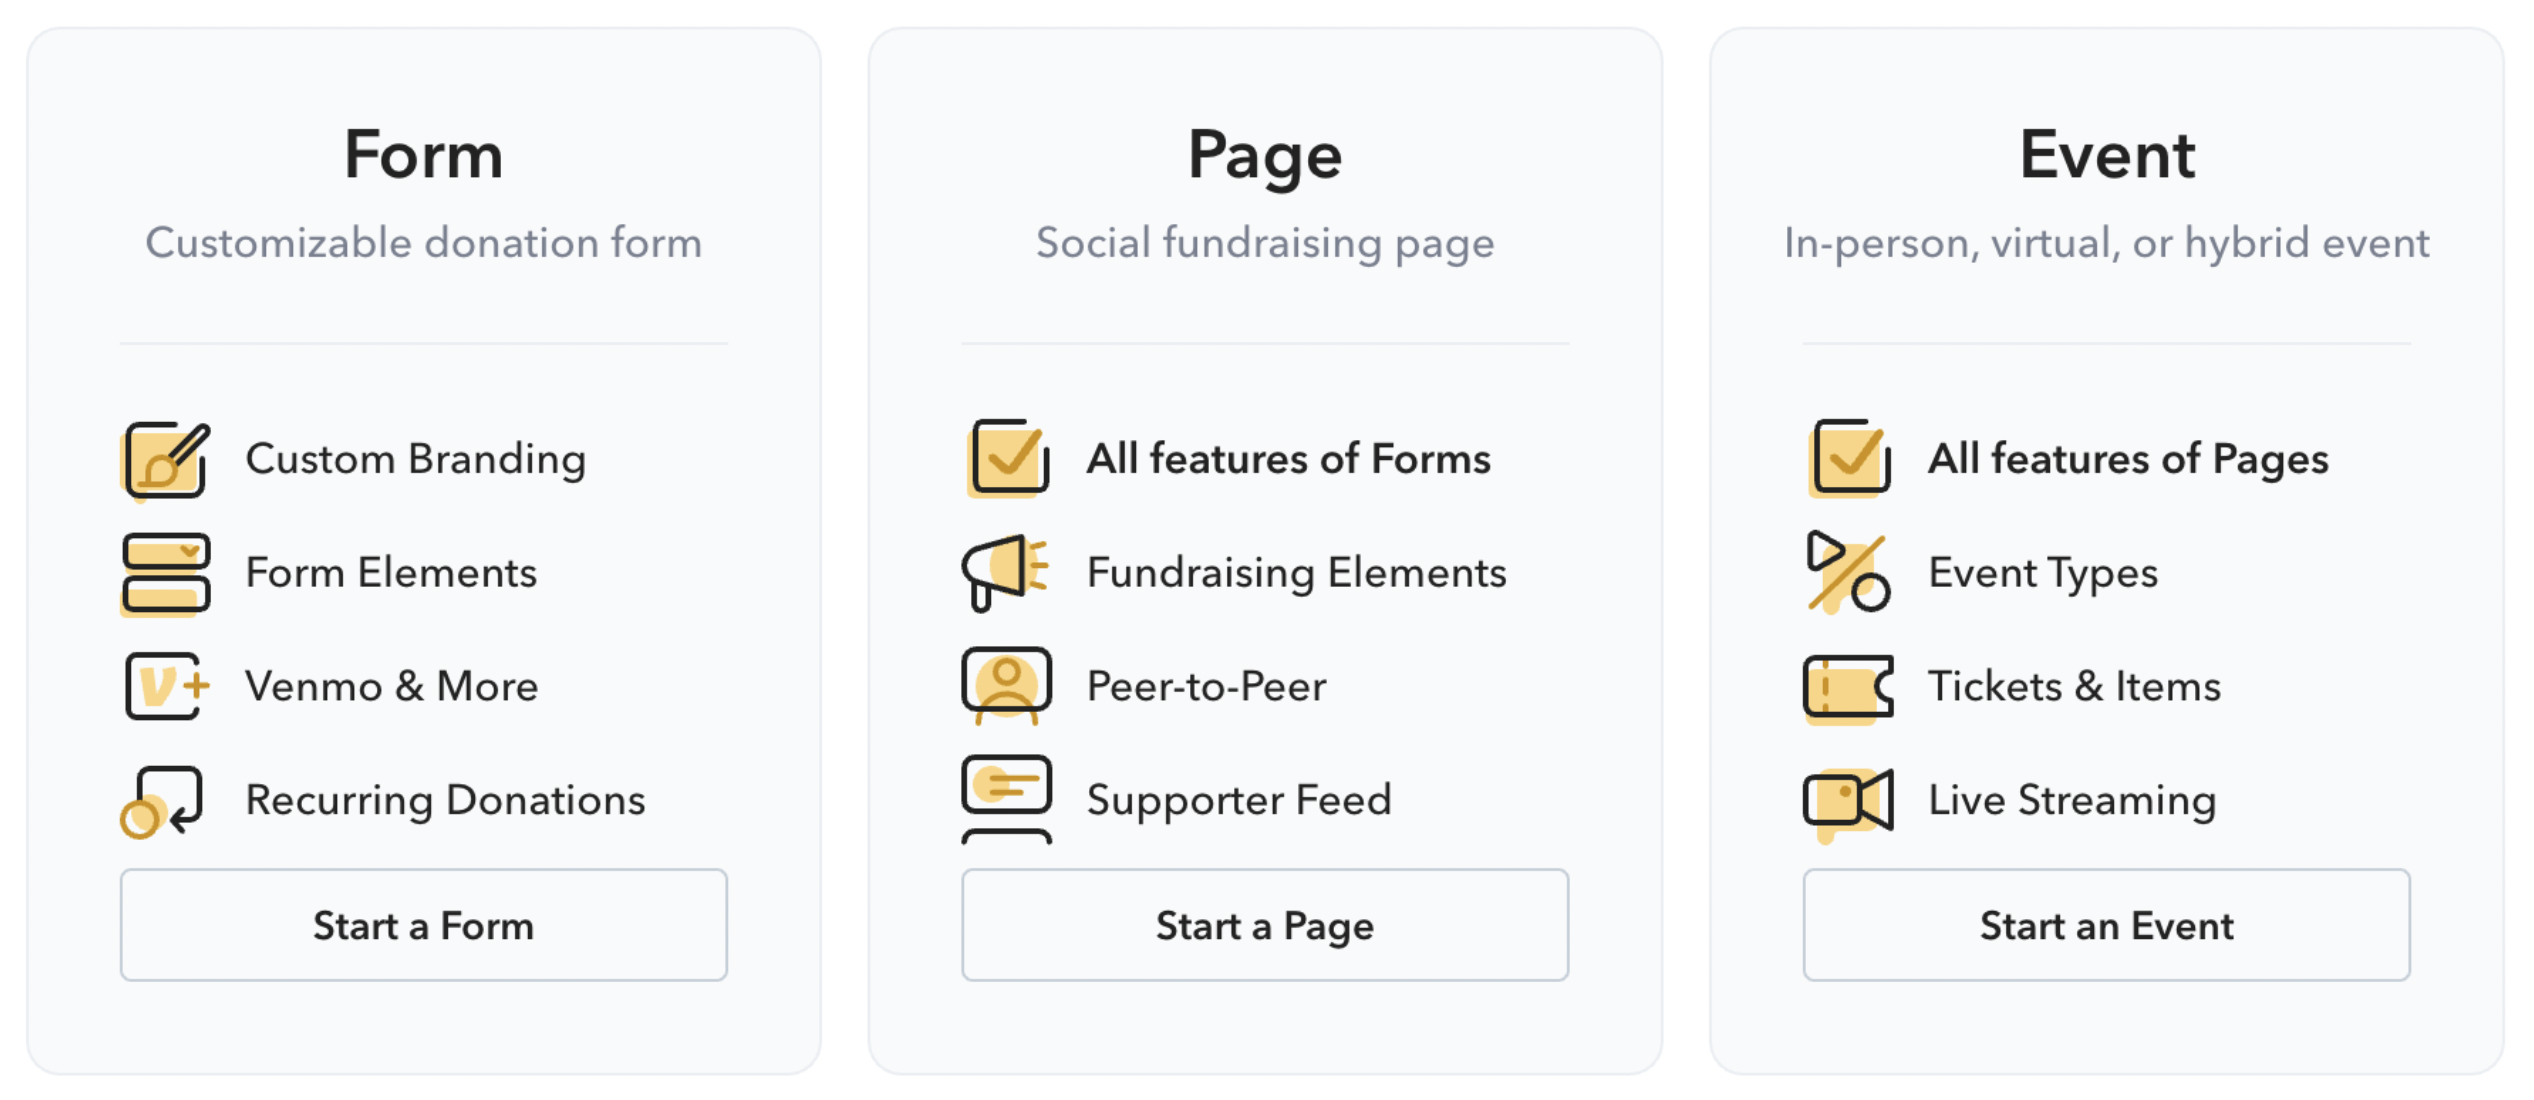The width and height of the screenshot is (2534, 1100).
Task: Open the Recurring Donations feature text
Action: [446, 801]
